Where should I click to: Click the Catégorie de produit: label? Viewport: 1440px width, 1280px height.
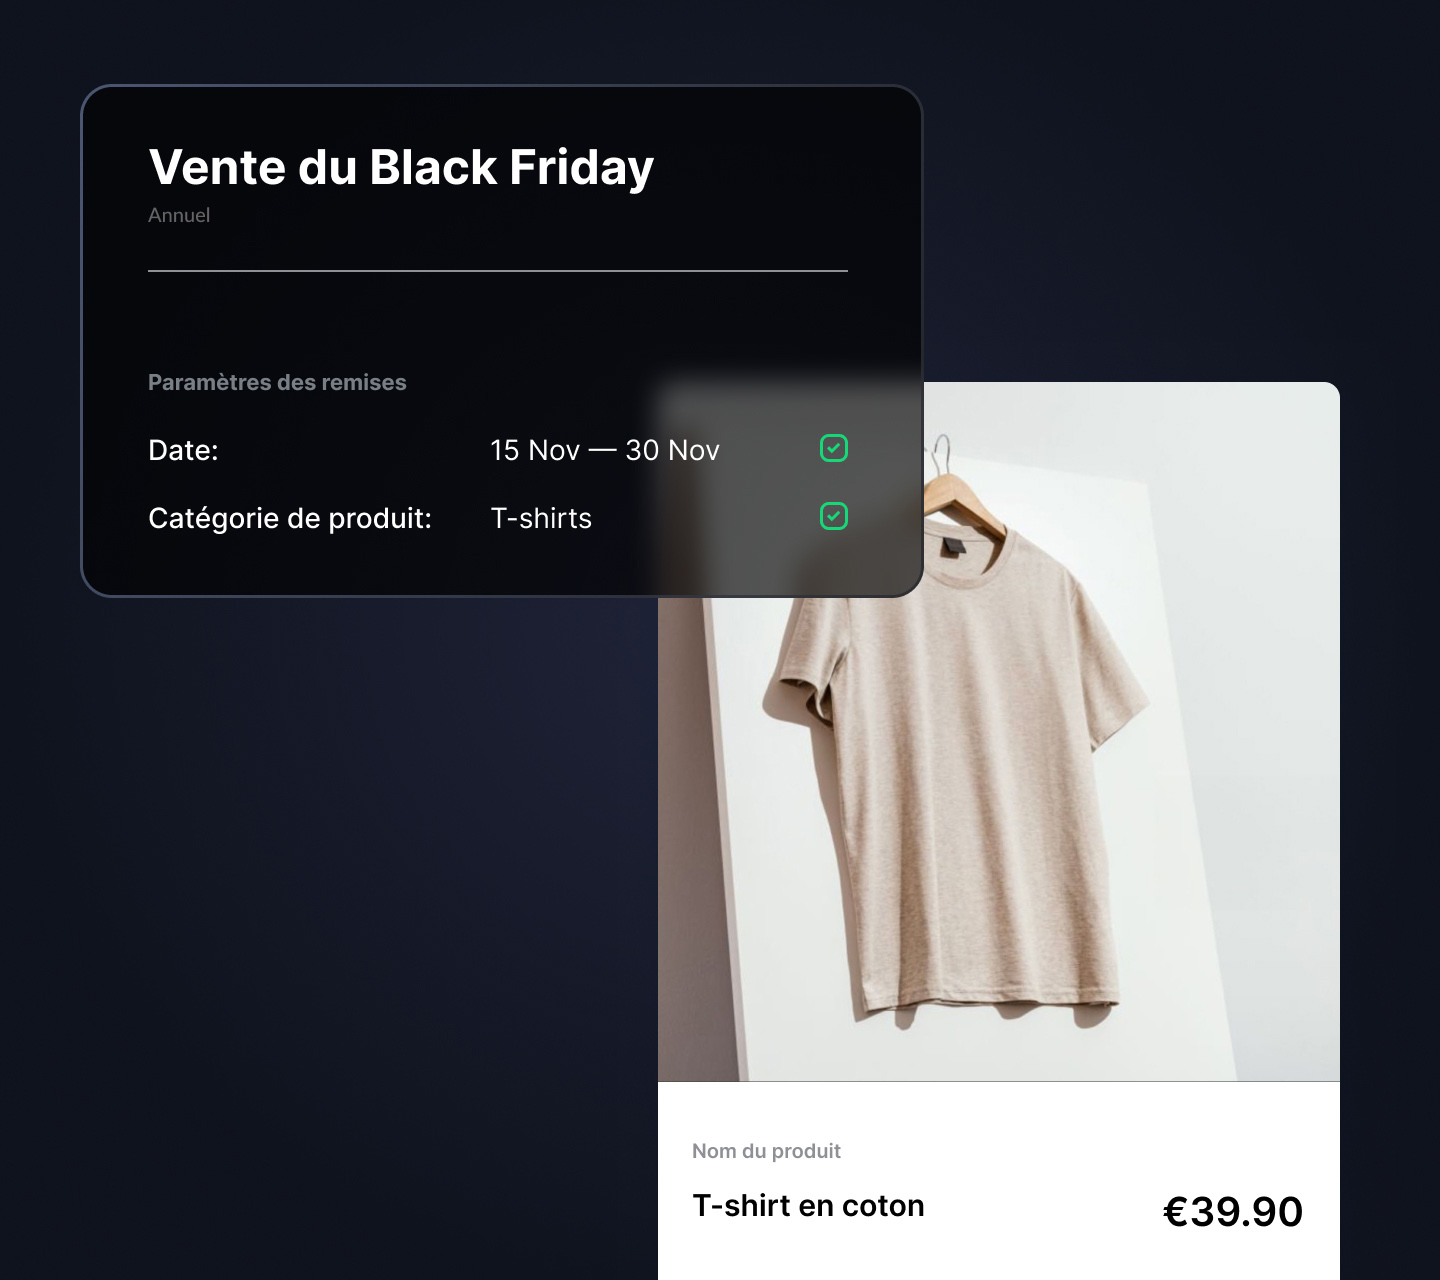290,518
